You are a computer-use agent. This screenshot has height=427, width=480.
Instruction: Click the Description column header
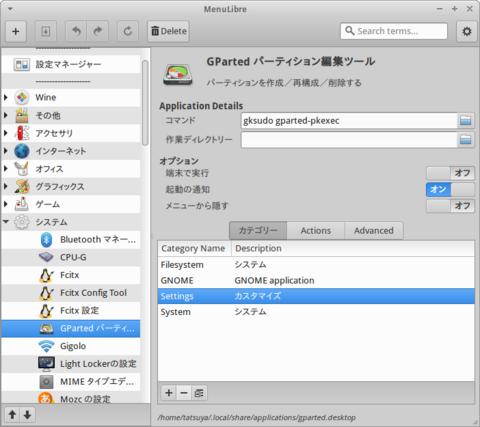(x=353, y=249)
